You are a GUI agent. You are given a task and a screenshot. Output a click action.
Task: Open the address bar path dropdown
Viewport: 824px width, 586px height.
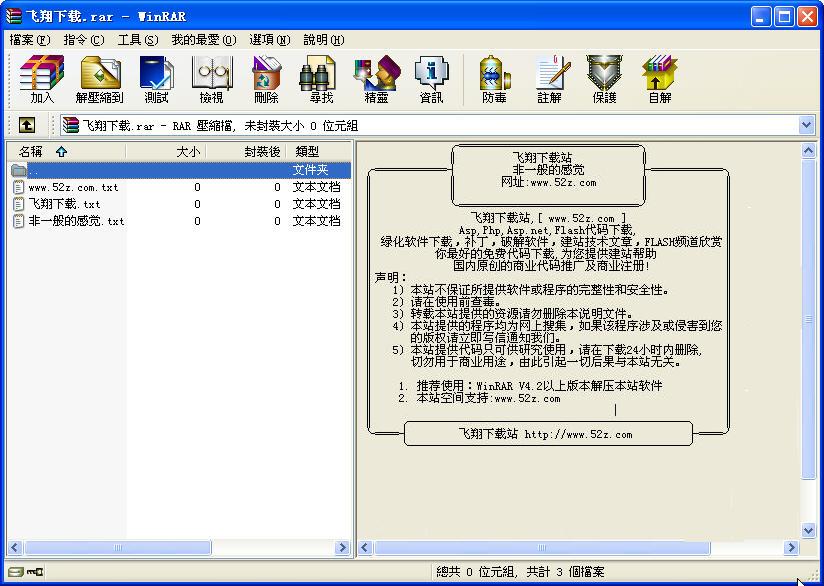(806, 125)
